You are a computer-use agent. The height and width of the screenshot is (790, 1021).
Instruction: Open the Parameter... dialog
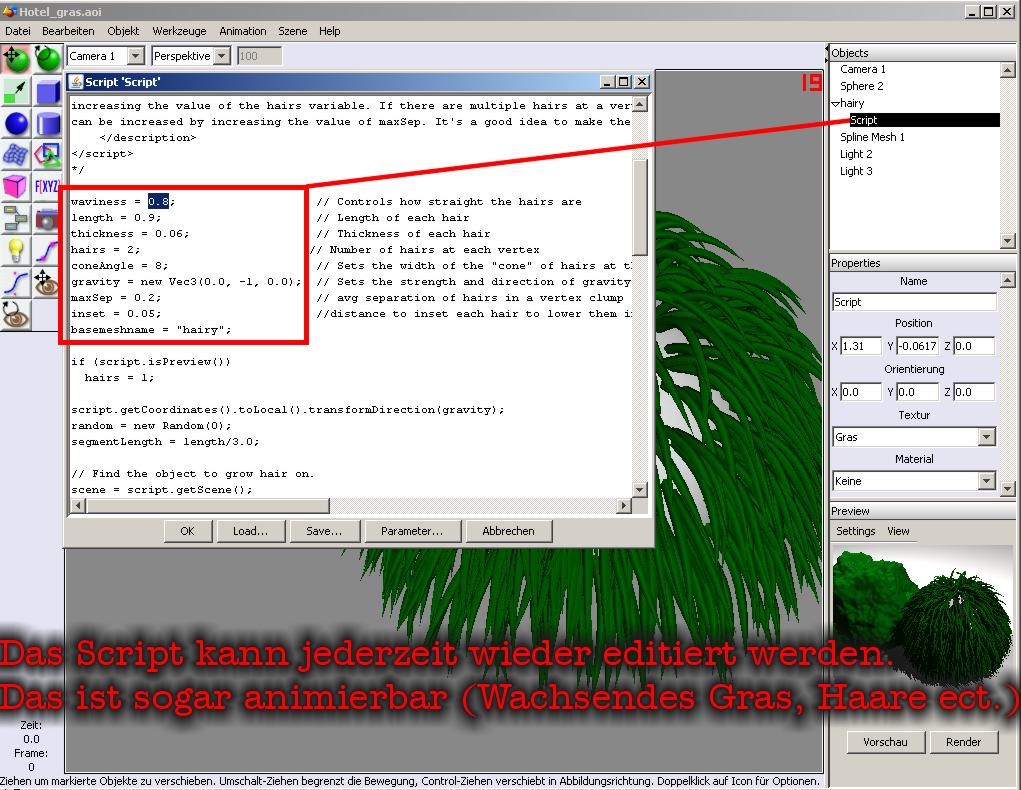pyautogui.click(x=412, y=531)
